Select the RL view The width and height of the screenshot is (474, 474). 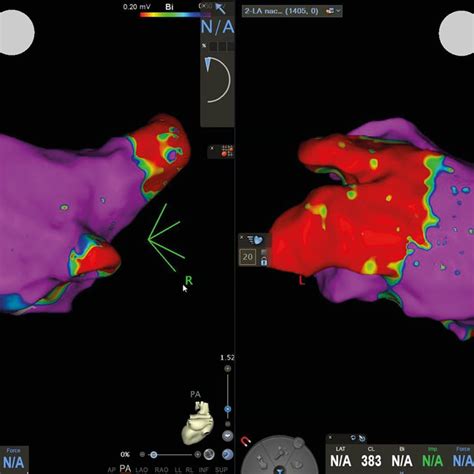click(189, 470)
